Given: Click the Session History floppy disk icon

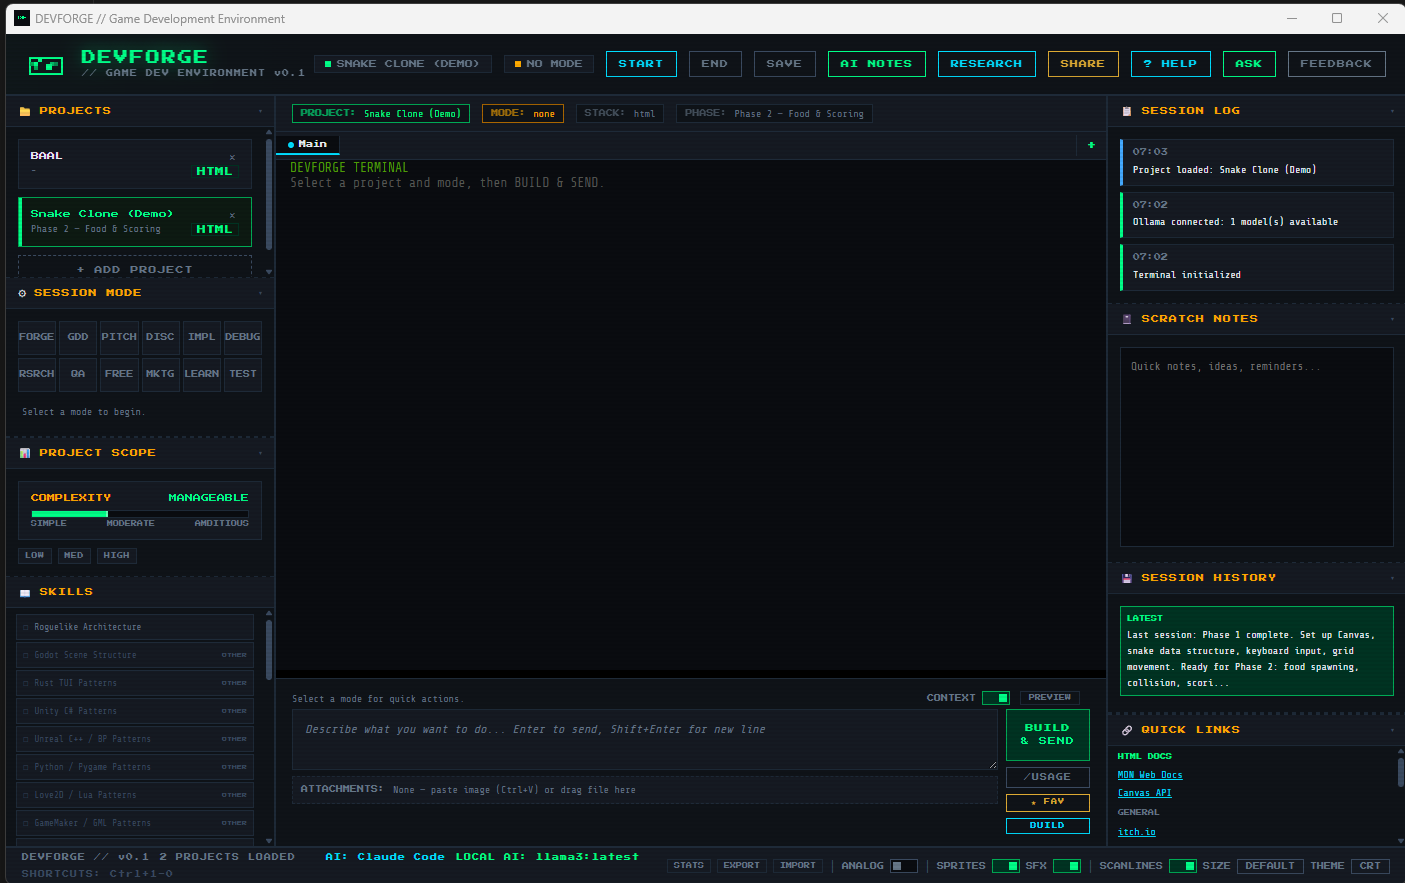Looking at the screenshot, I should pos(1127,578).
